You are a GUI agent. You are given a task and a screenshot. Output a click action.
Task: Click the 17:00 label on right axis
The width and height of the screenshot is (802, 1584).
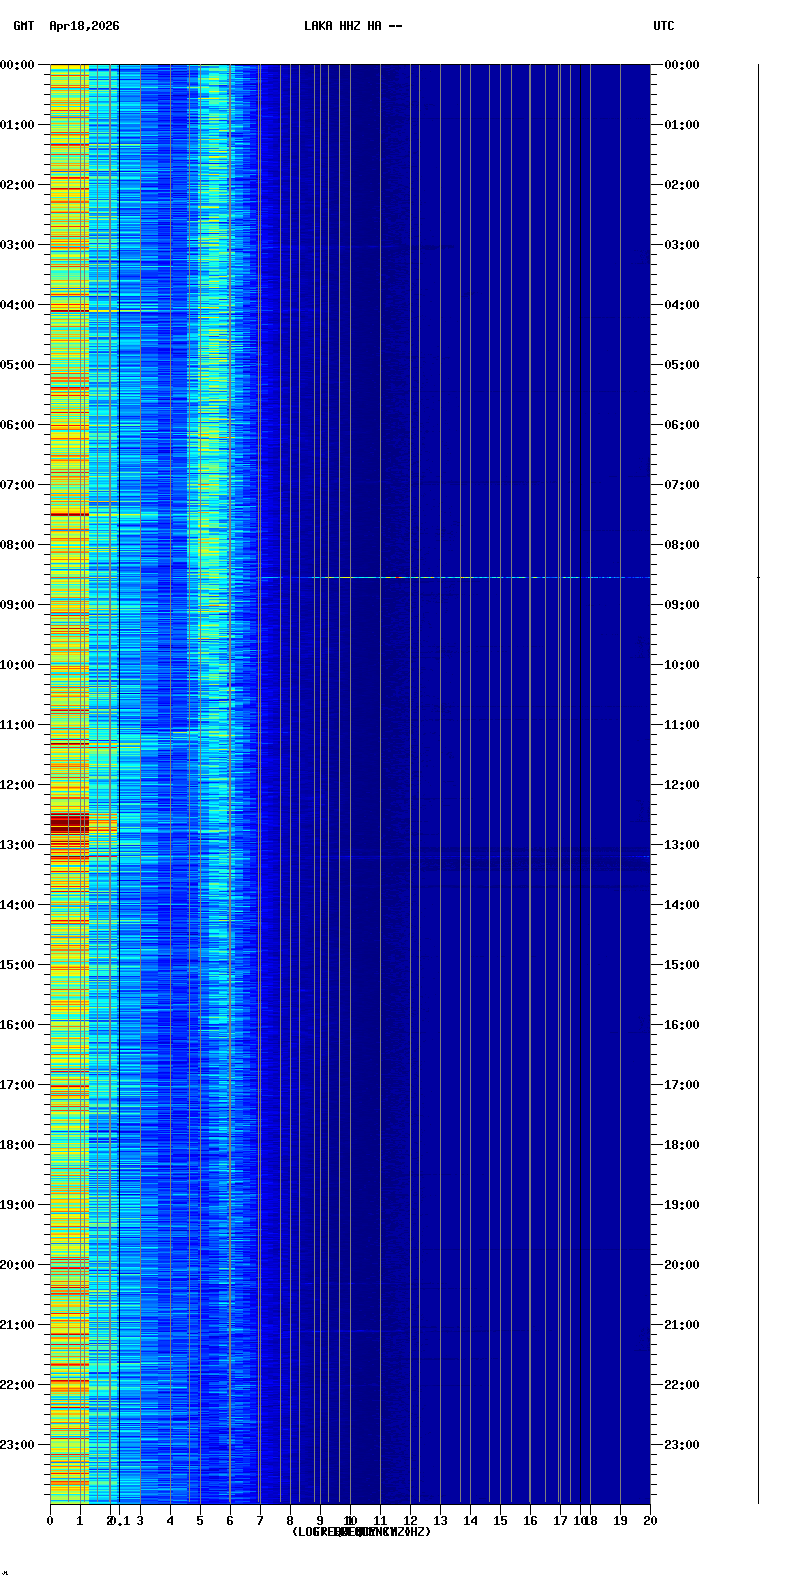click(x=681, y=1085)
